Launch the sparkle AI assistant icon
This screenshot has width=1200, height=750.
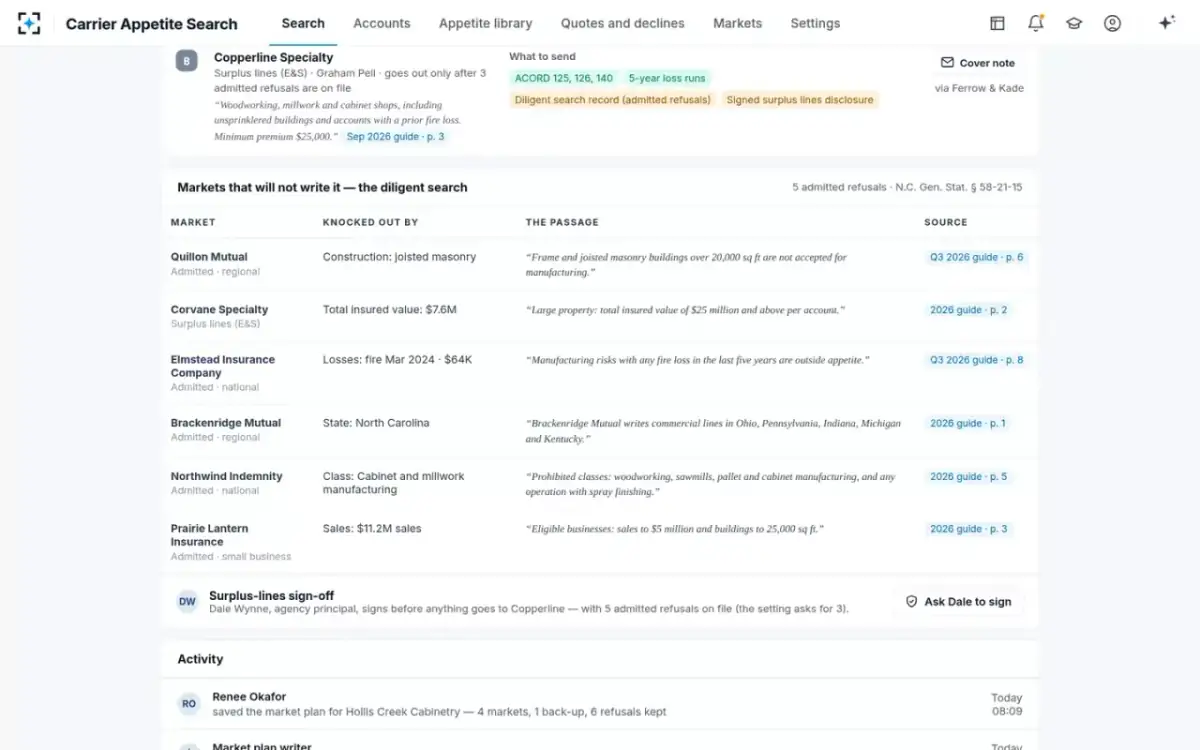click(x=1166, y=23)
